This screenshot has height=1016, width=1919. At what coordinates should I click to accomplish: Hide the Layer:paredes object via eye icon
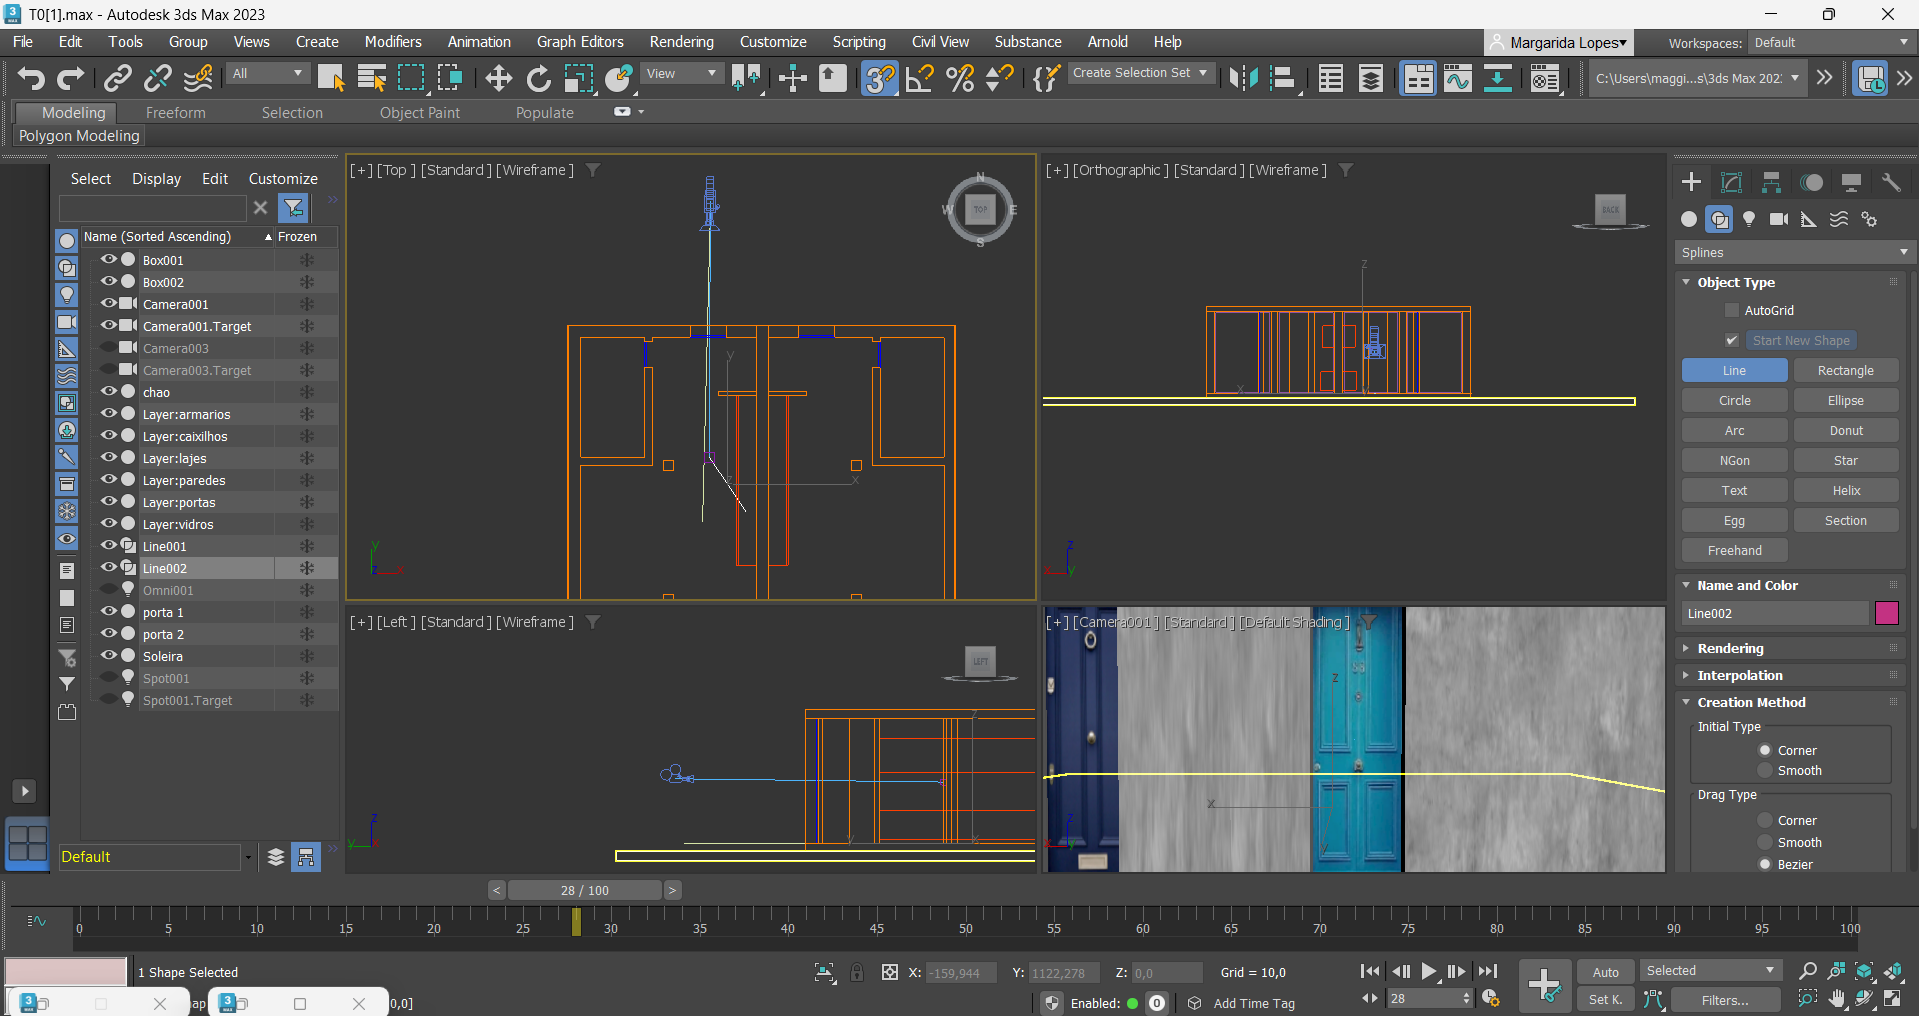pos(108,480)
